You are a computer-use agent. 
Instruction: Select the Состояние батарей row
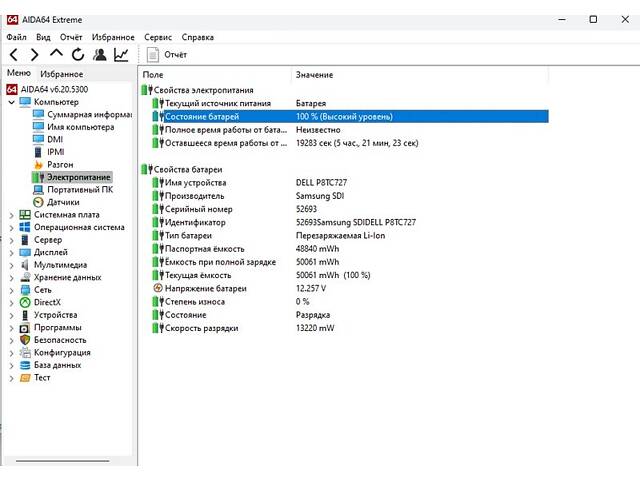pos(350,116)
